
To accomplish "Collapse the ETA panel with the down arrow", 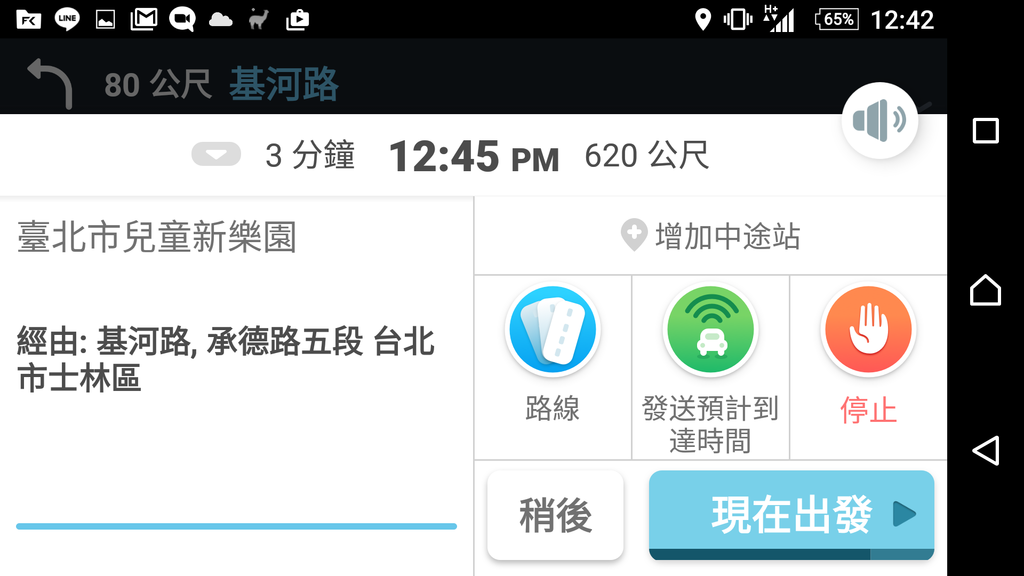I will (216, 155).
